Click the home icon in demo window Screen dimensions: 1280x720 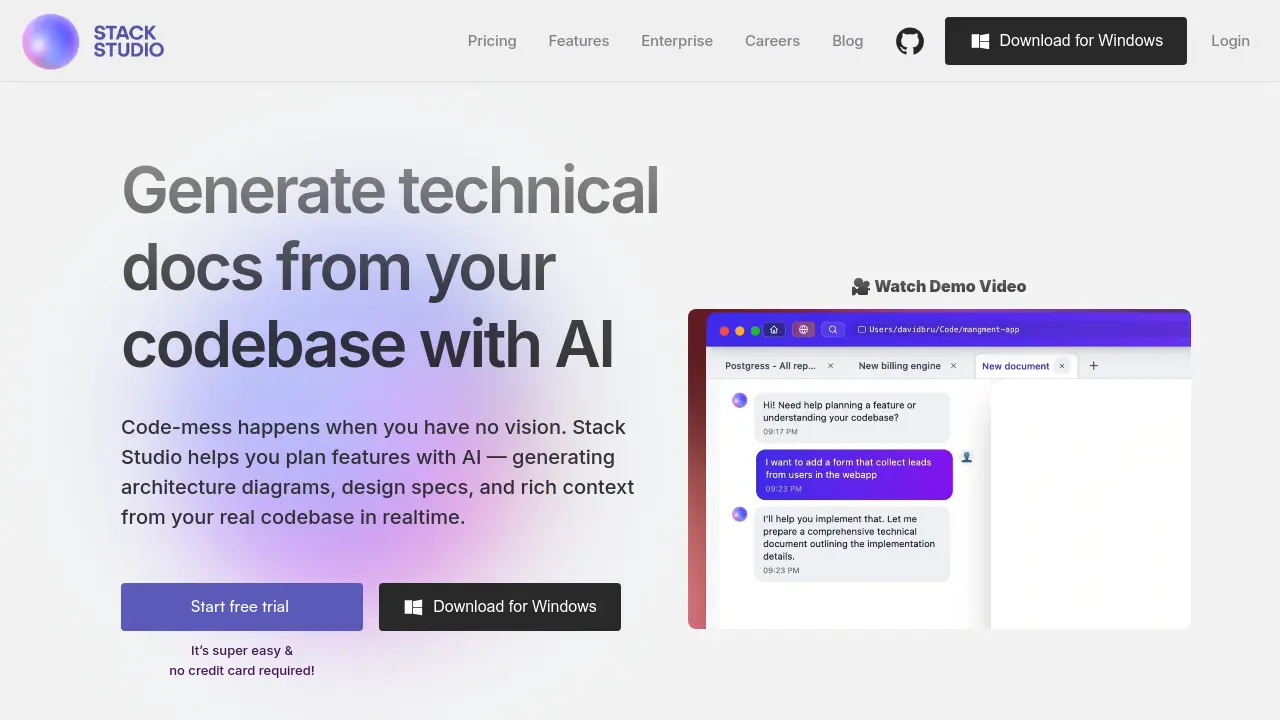coord(774,329)
